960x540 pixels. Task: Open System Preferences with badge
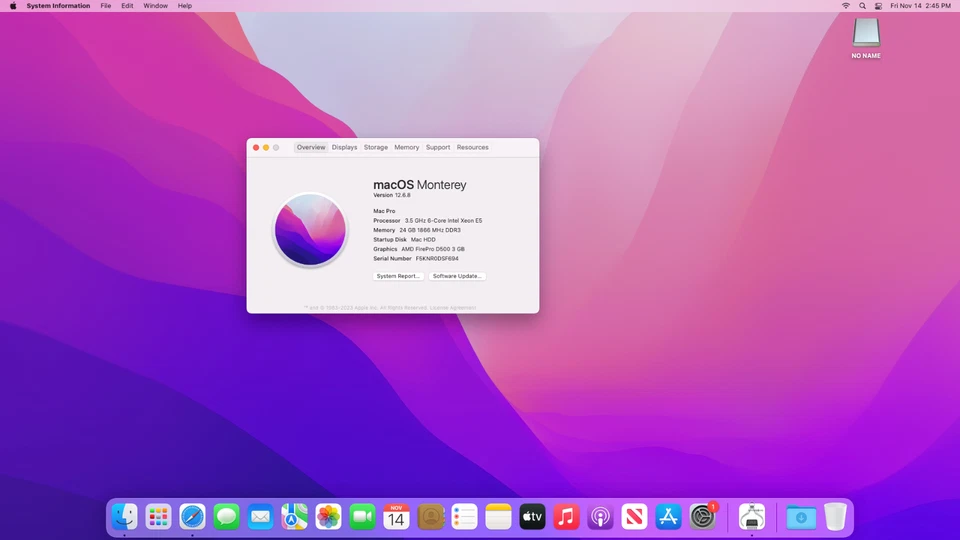[702, 517]
